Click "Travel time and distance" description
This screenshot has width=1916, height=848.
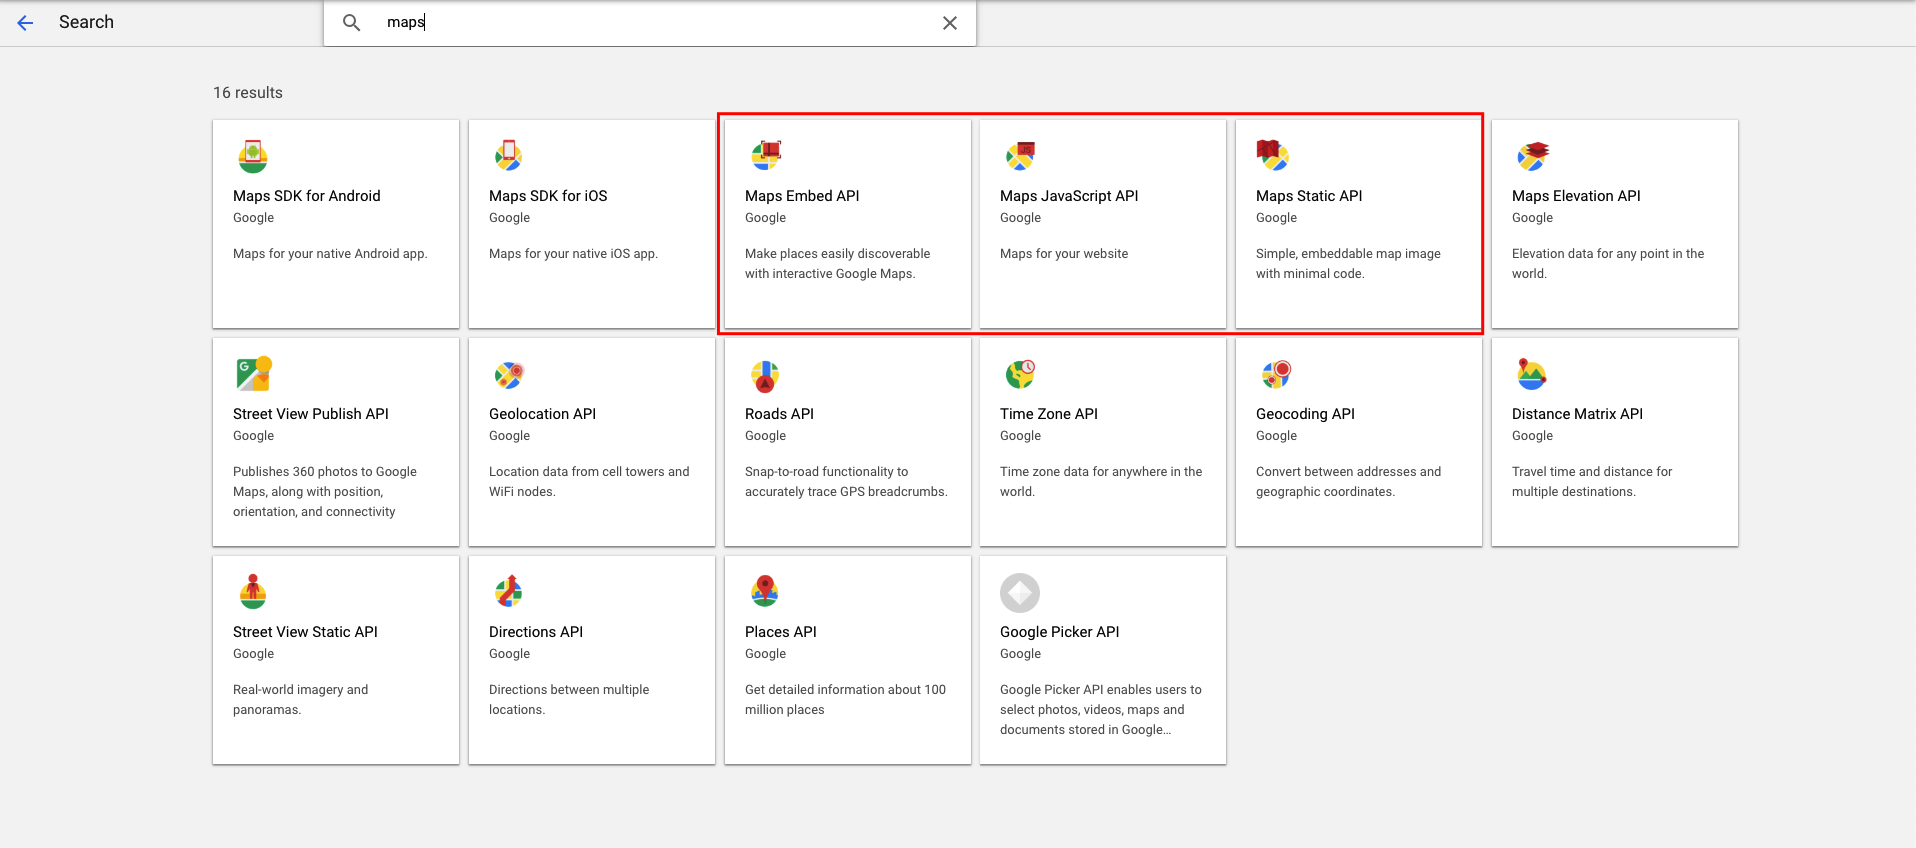point(1592,482)
